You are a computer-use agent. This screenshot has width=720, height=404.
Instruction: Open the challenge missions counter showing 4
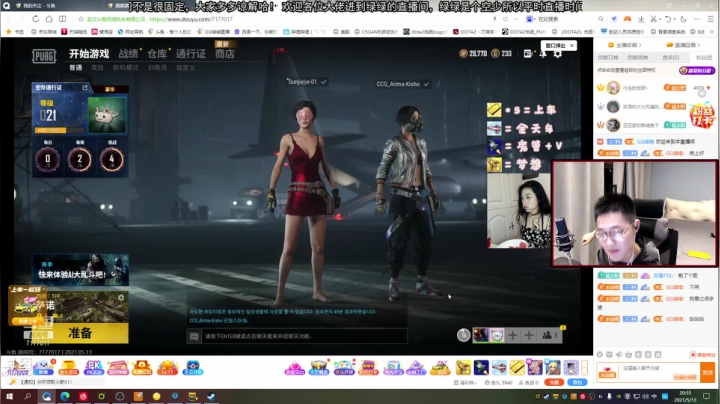coord(112,159)
